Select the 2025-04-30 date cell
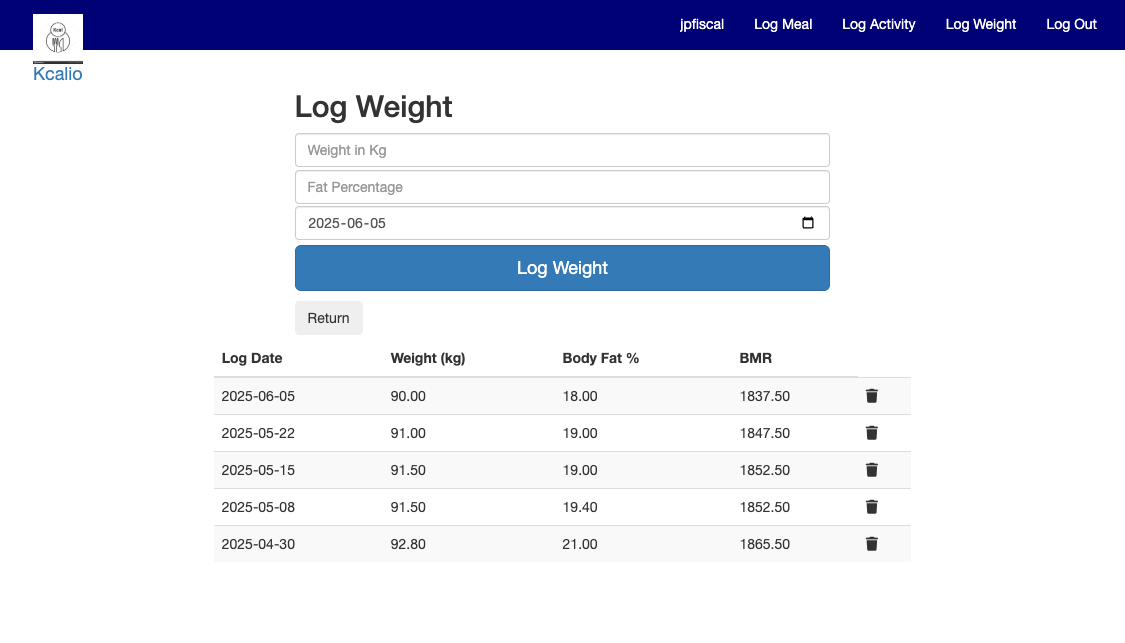This screenshot has height=643, width=1125. pyautogui.click(x=258, y=544)
